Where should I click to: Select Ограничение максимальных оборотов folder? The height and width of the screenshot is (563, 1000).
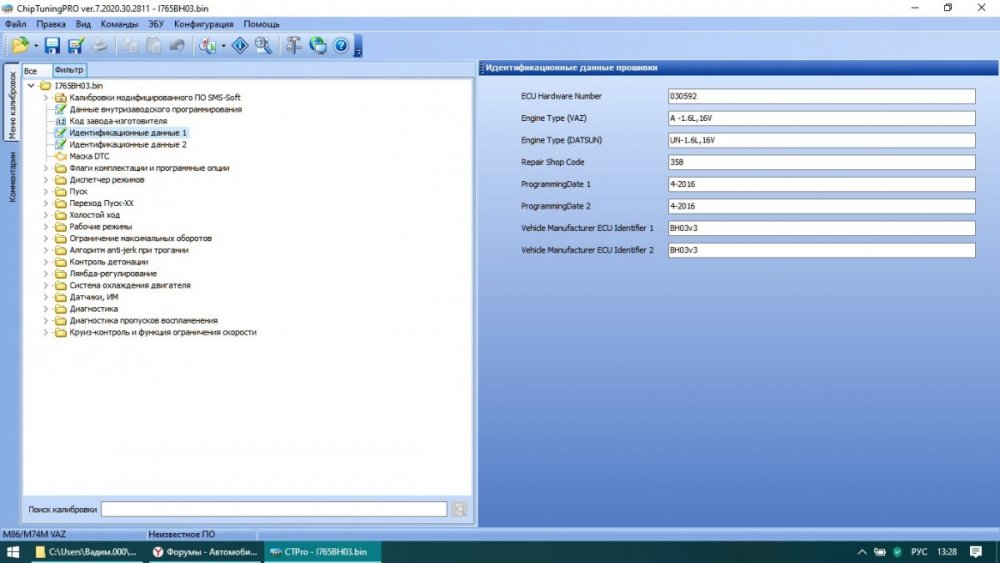(140, 238)
